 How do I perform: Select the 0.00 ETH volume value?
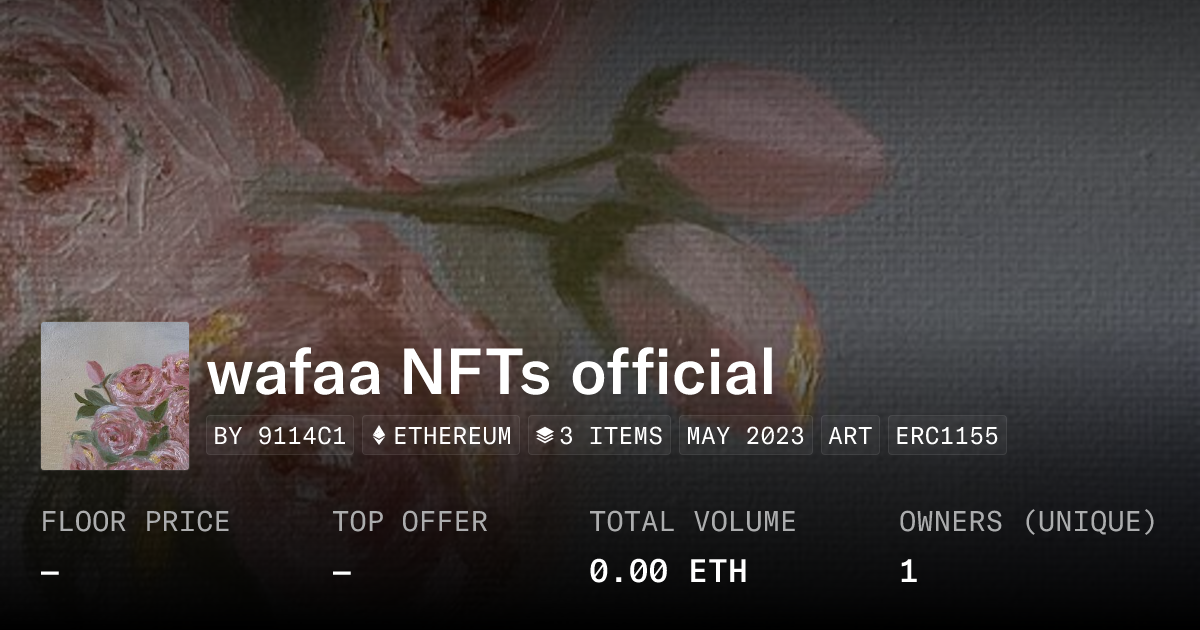pyautogui.click(x=668, y=572)
